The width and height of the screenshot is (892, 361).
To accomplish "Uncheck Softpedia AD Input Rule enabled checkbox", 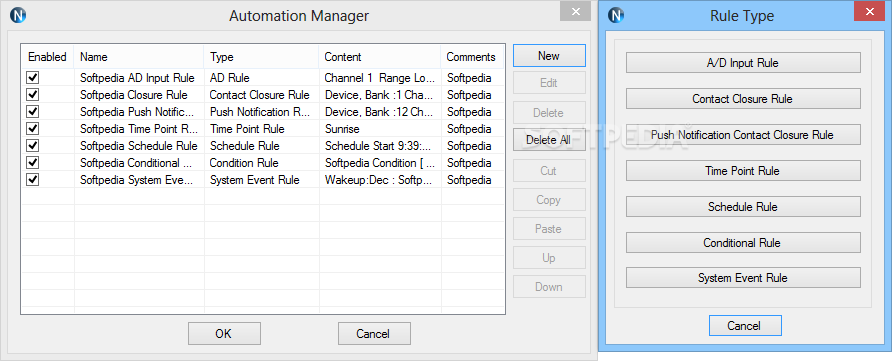I will 32,77.
